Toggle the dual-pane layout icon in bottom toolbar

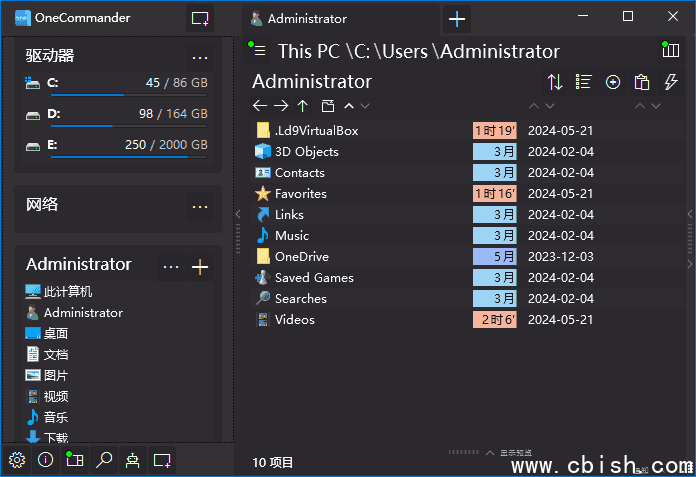73,460
